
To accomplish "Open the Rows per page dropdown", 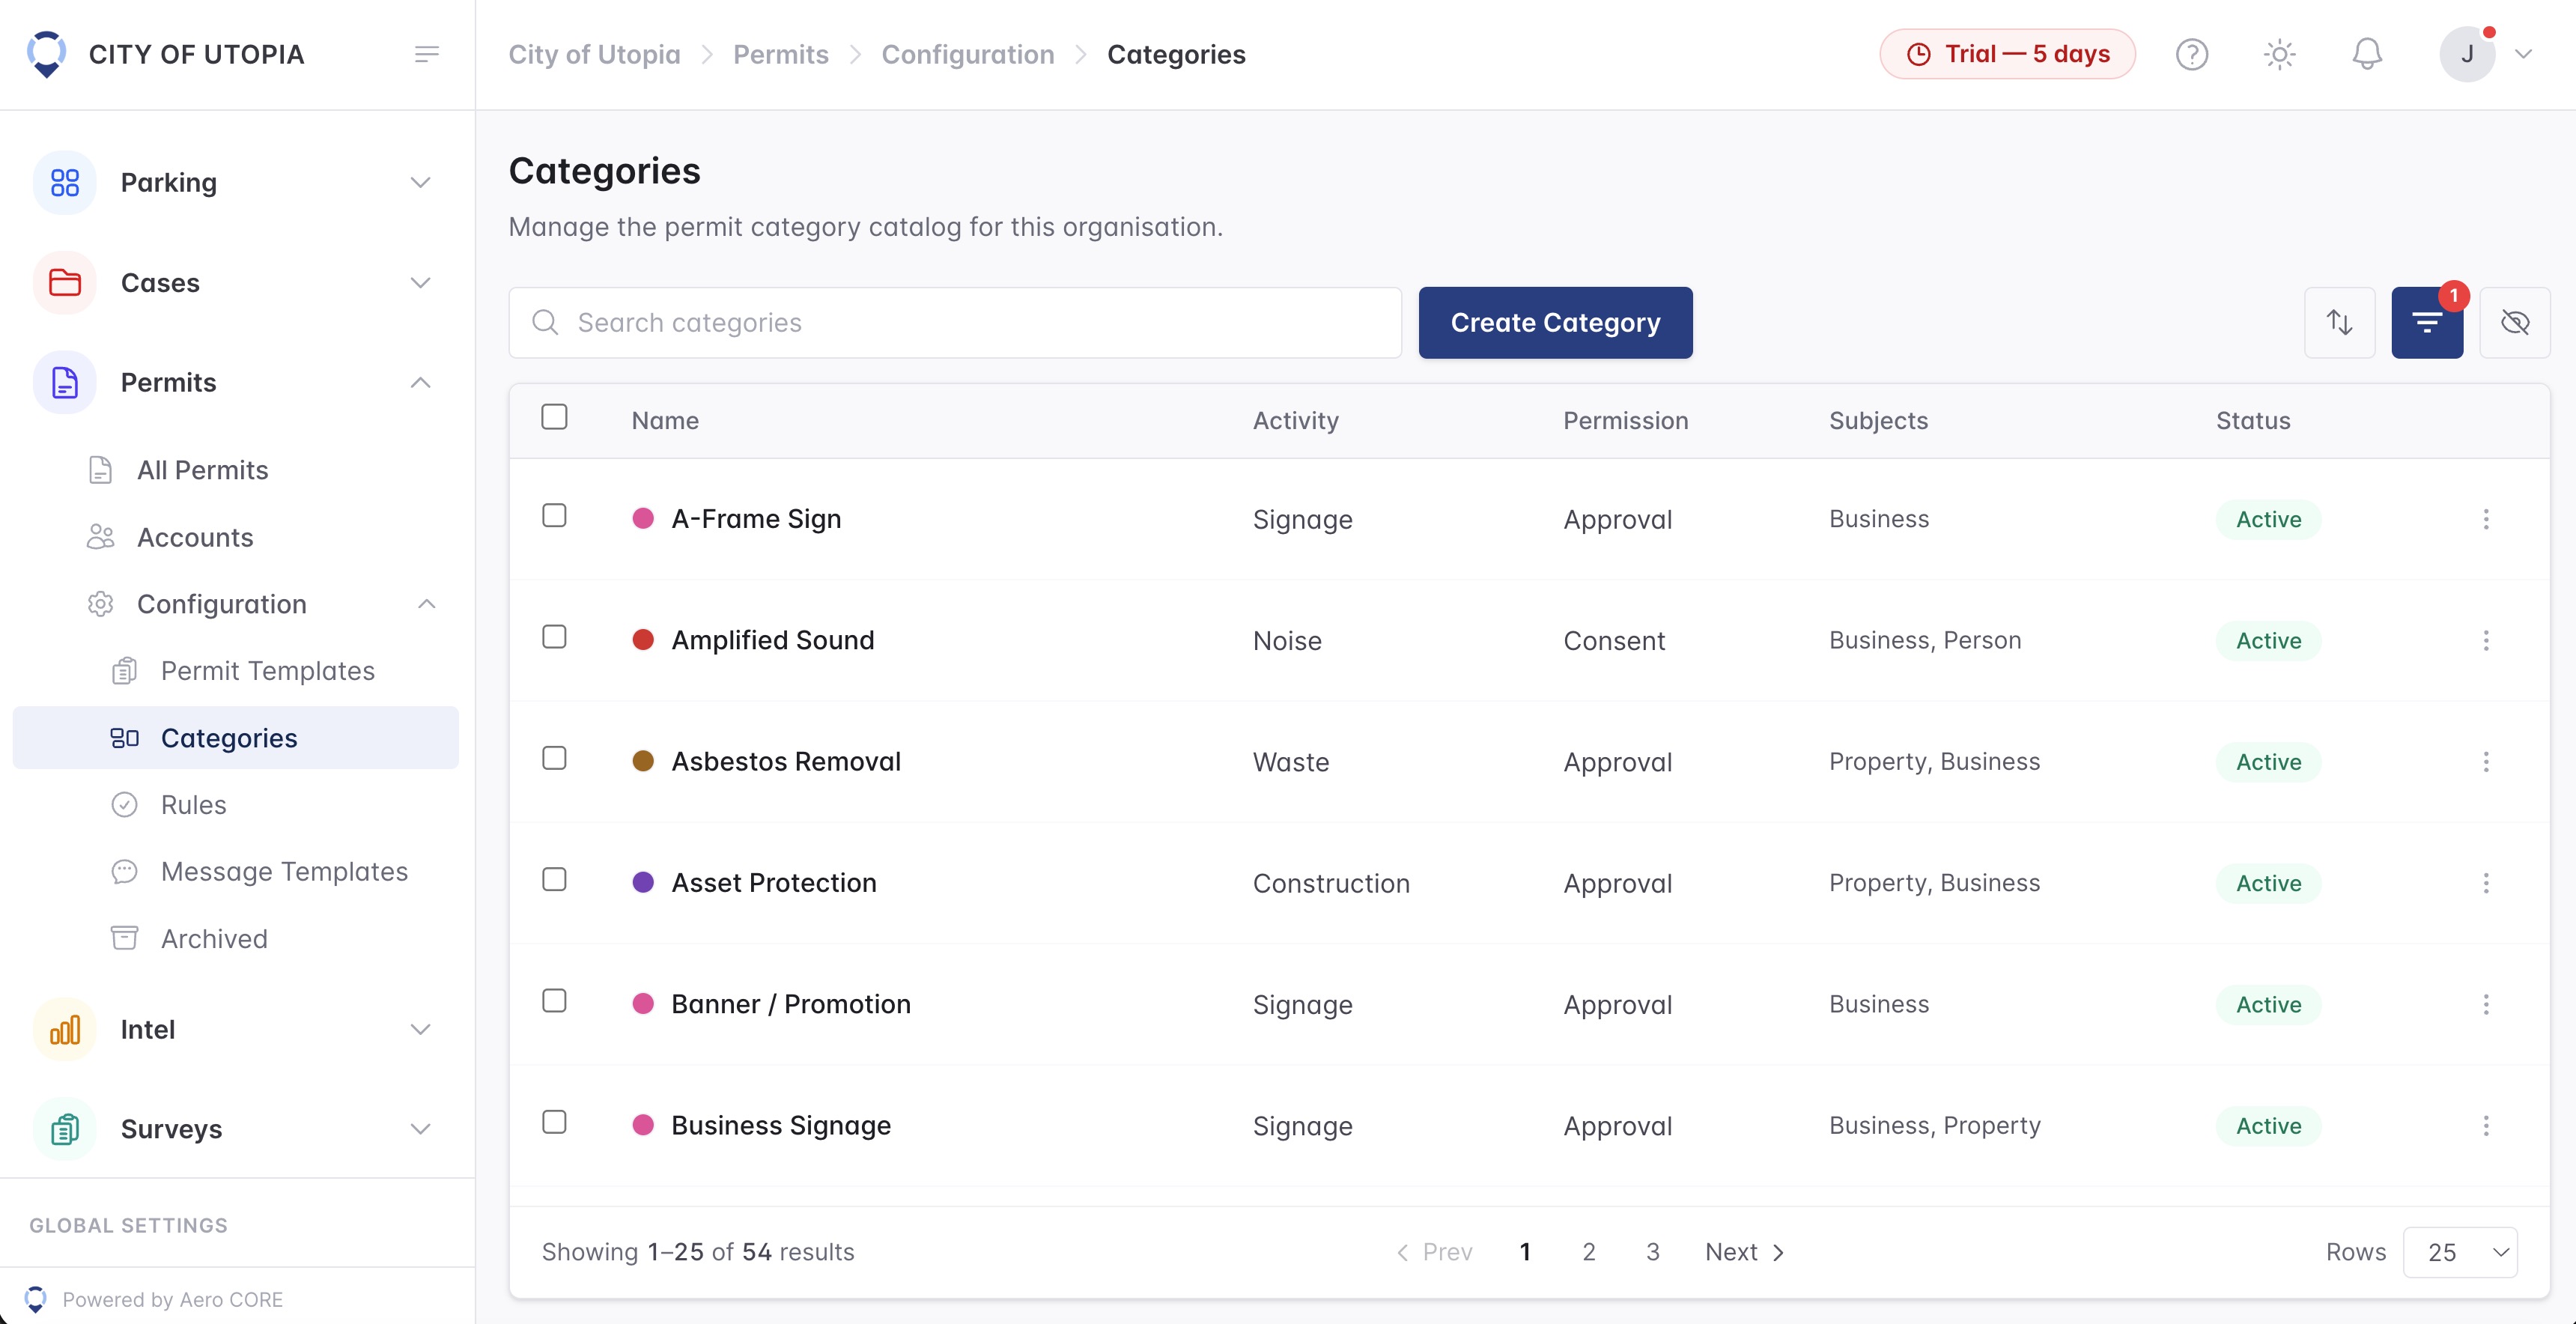I will point(2460,1253).
